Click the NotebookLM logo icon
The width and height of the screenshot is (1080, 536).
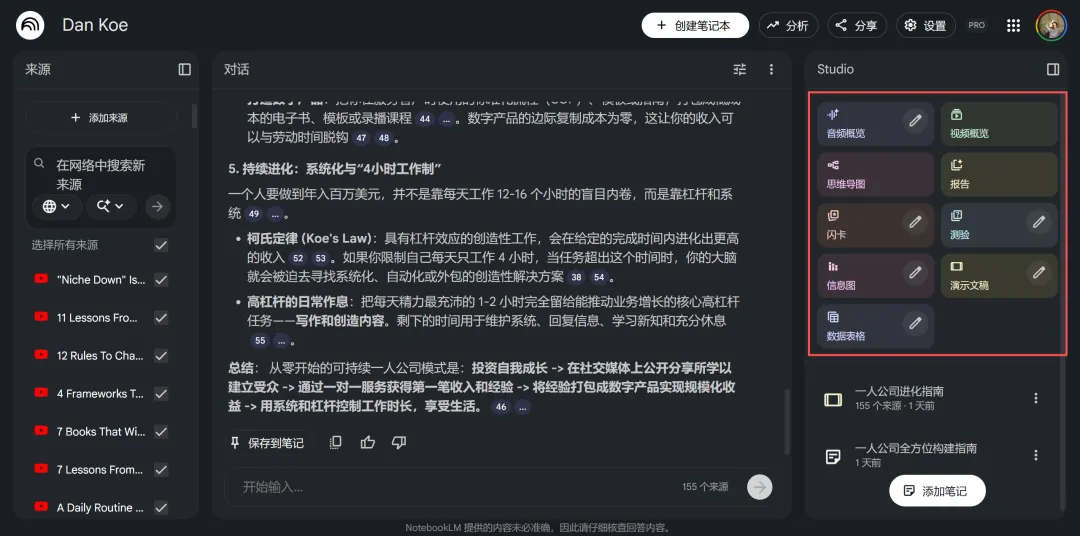point(30,25)
